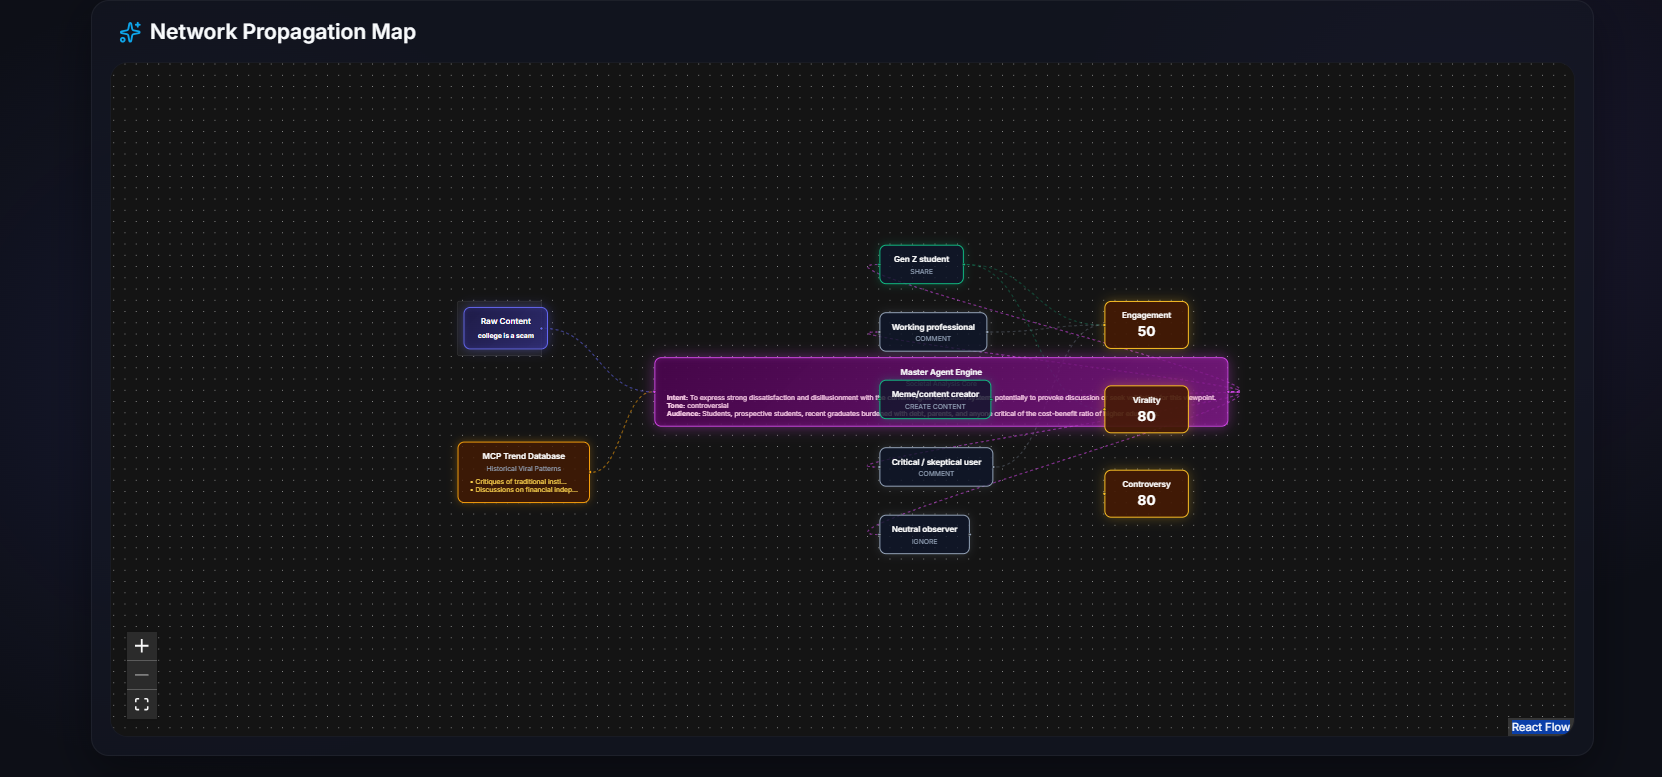Select the MCP Trend Database node
This screenshot has width=1662, height=777.
click(523, 472)
